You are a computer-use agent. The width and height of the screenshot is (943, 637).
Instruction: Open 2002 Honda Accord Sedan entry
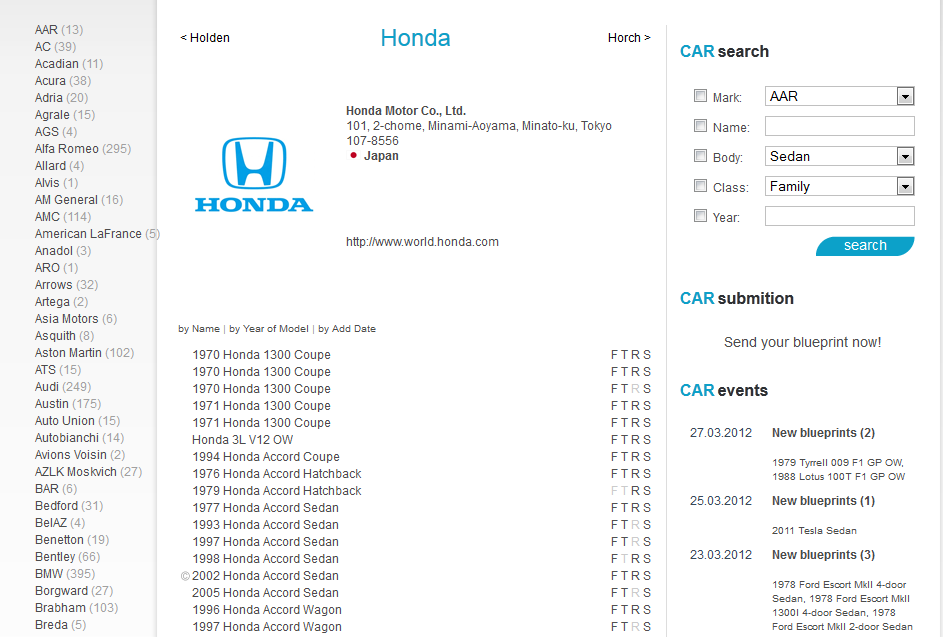click(265, 576)
